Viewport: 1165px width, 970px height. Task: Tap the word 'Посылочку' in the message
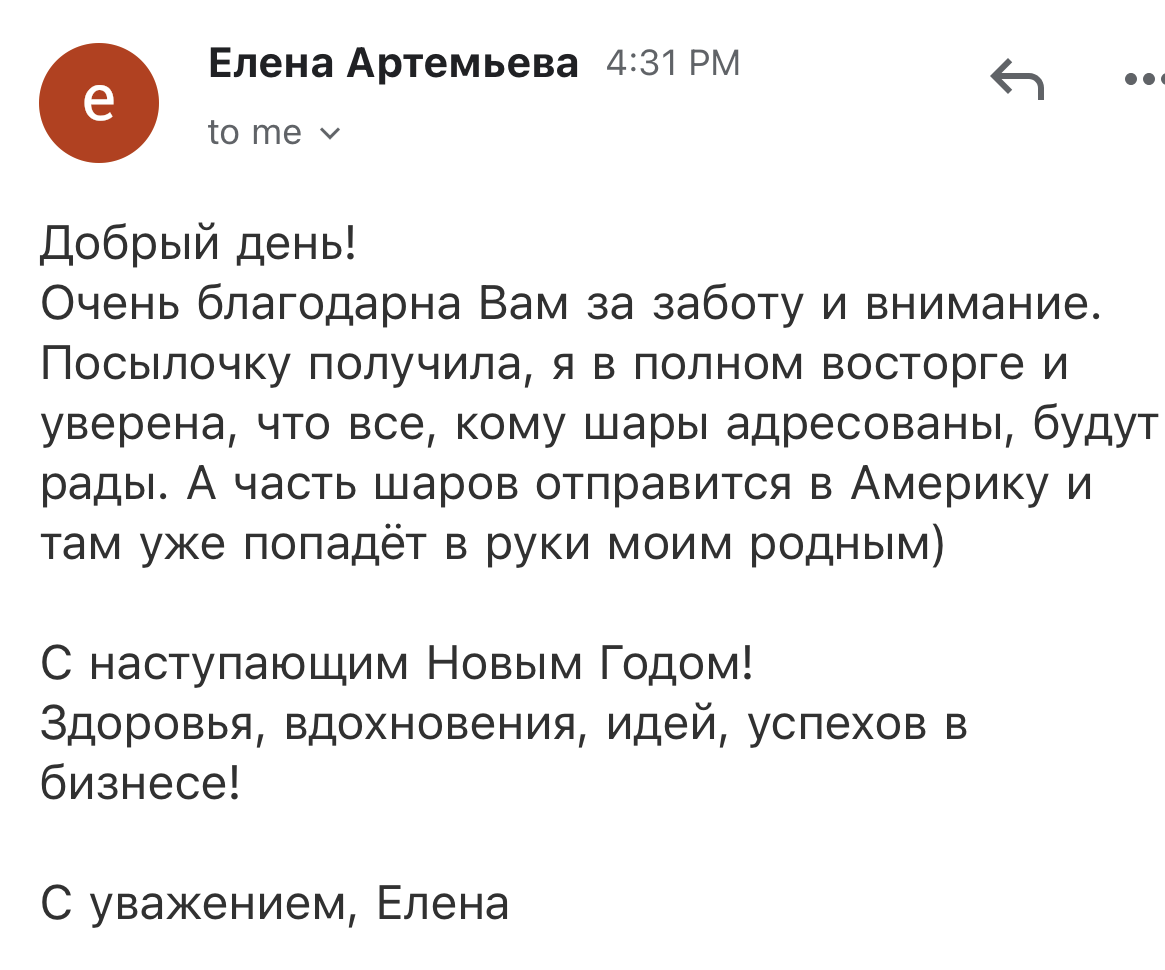[x=165, y=365]
